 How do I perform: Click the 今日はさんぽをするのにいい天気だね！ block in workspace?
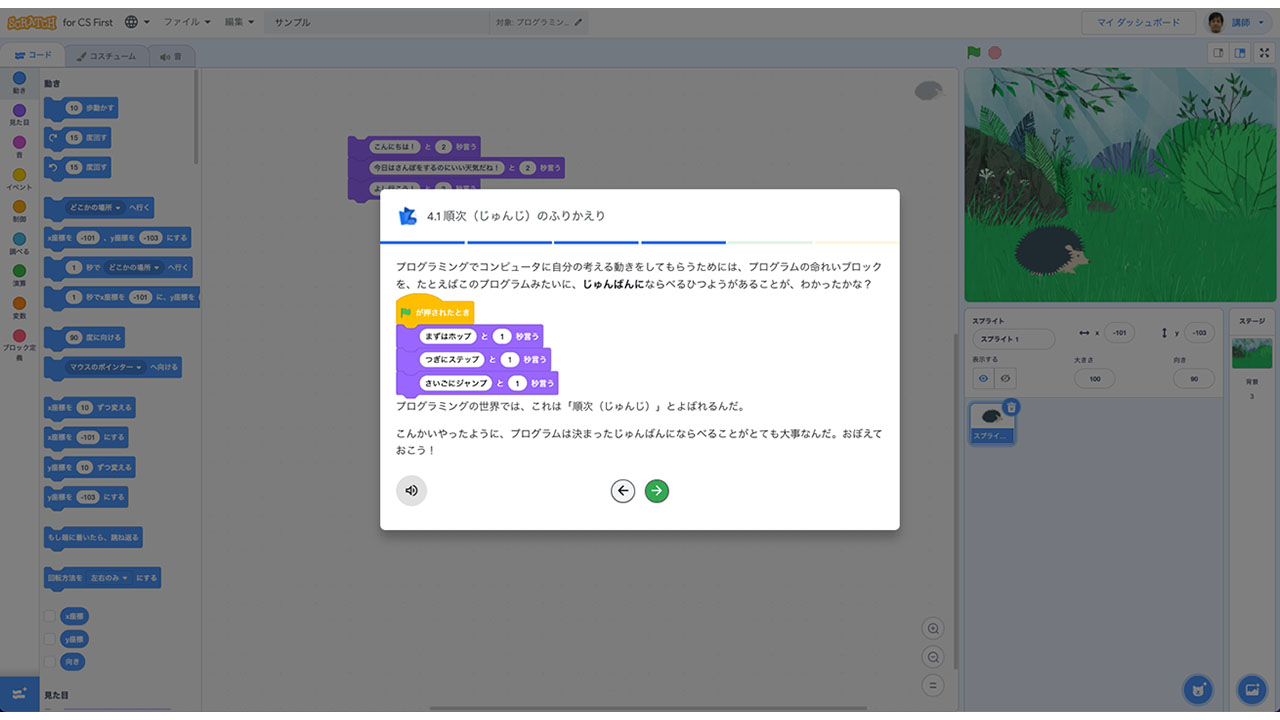pyautogui.click(x=456, y=168)
